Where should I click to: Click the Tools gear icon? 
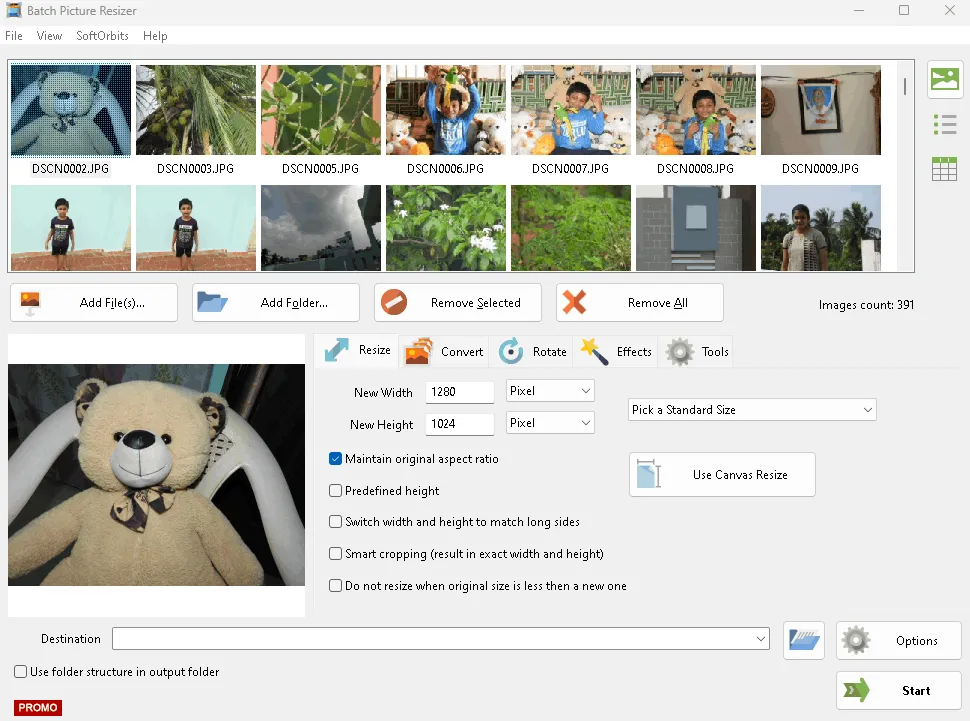[680, 351]
